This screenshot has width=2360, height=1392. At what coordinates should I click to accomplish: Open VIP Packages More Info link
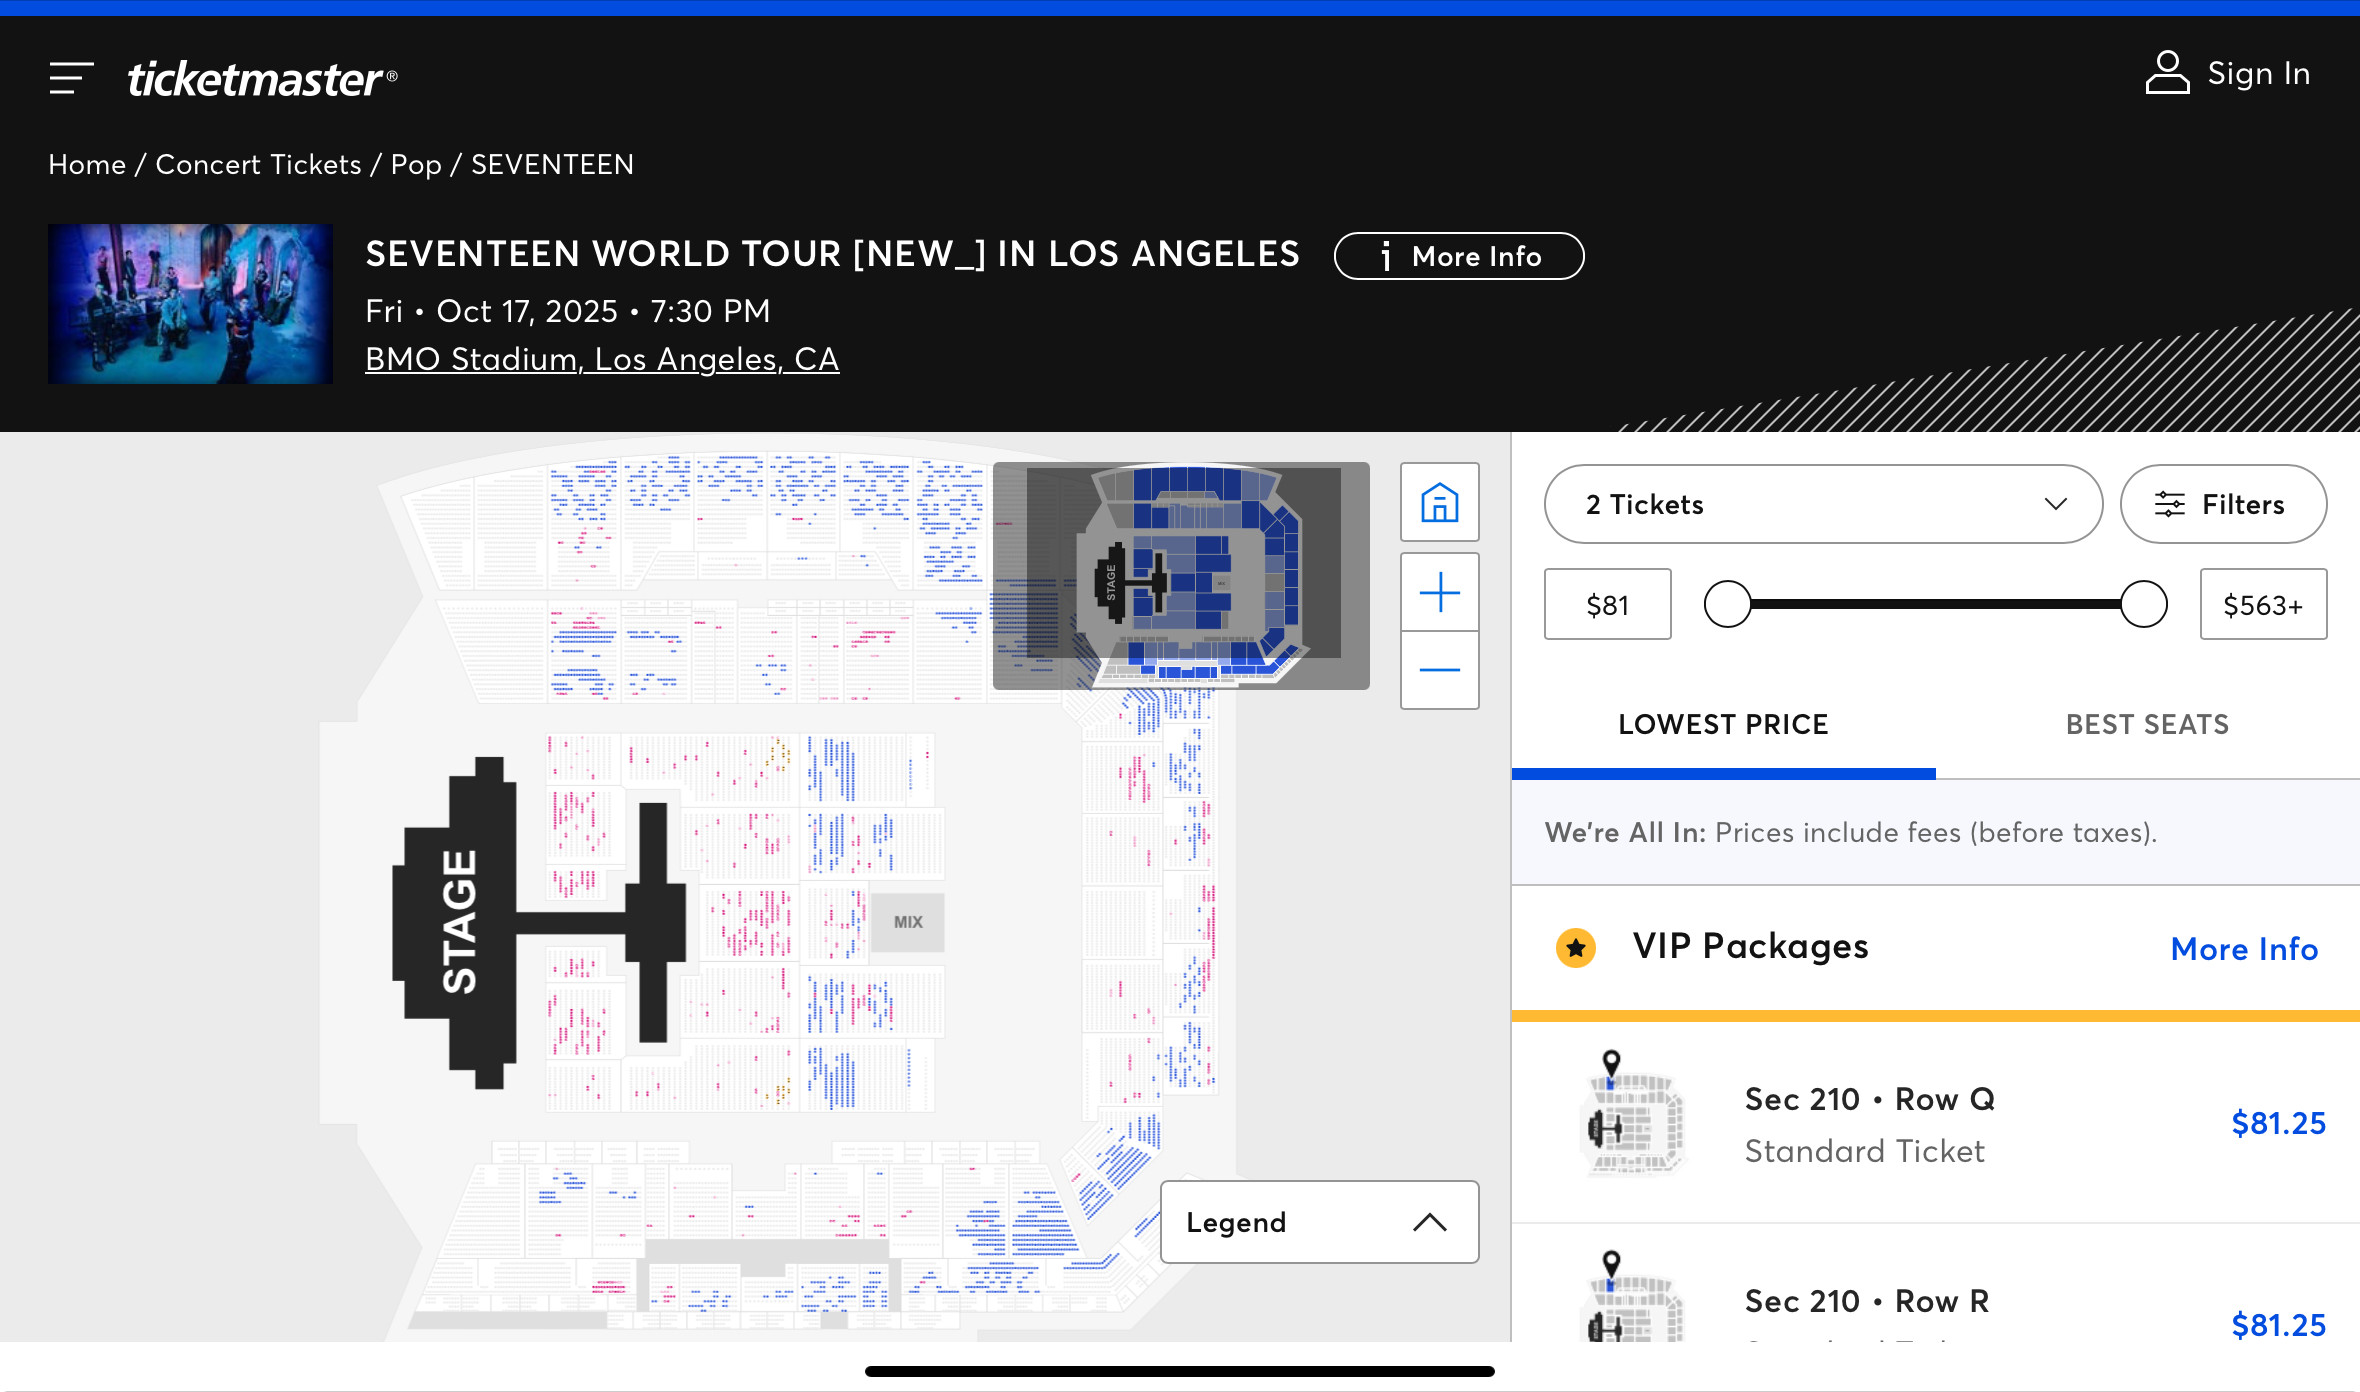click(x=2244, y=948)
